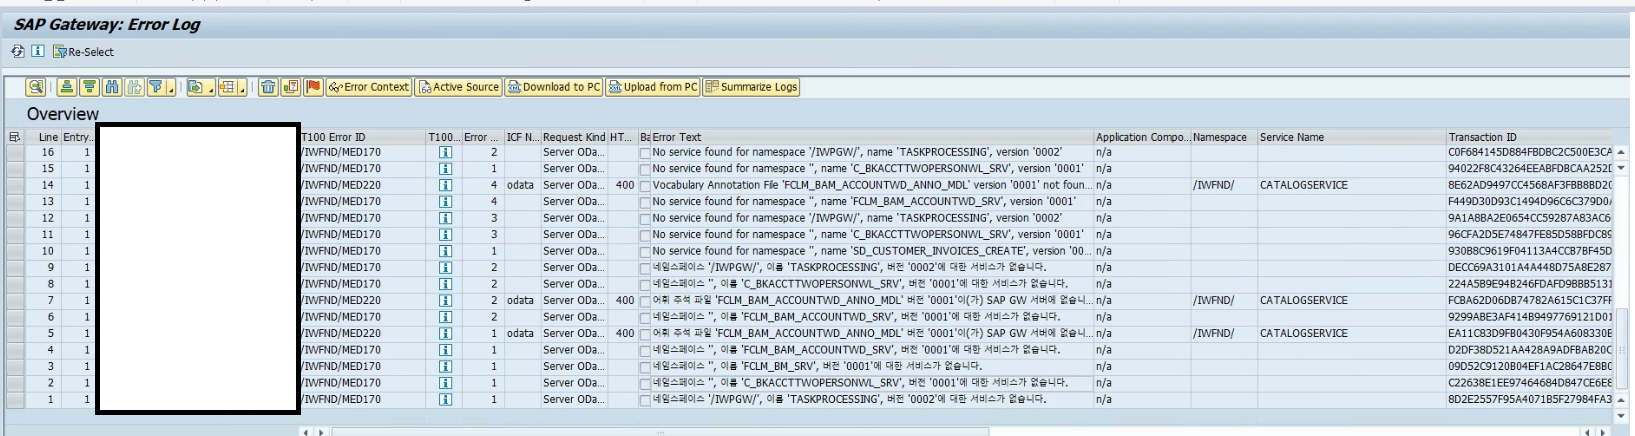Open T100 info icon in line 16

445,152
